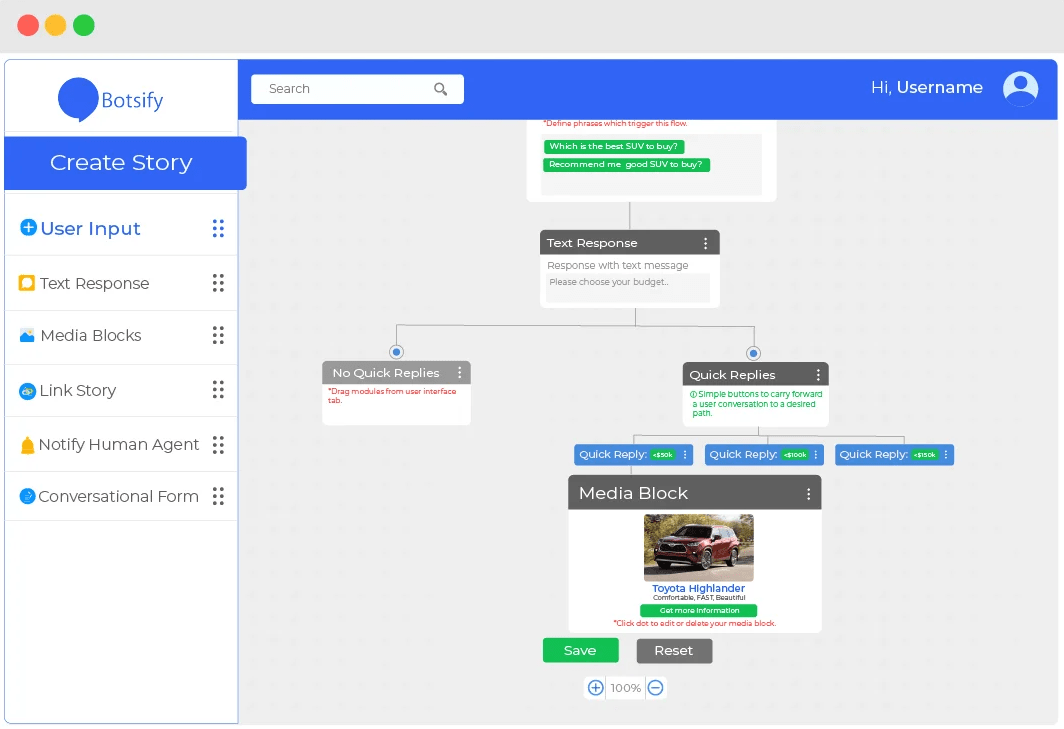Click the Notify Human Agent bell icon
Image resolution: width=1064 pixels, height=729 pixels.
tap(27, 445)
